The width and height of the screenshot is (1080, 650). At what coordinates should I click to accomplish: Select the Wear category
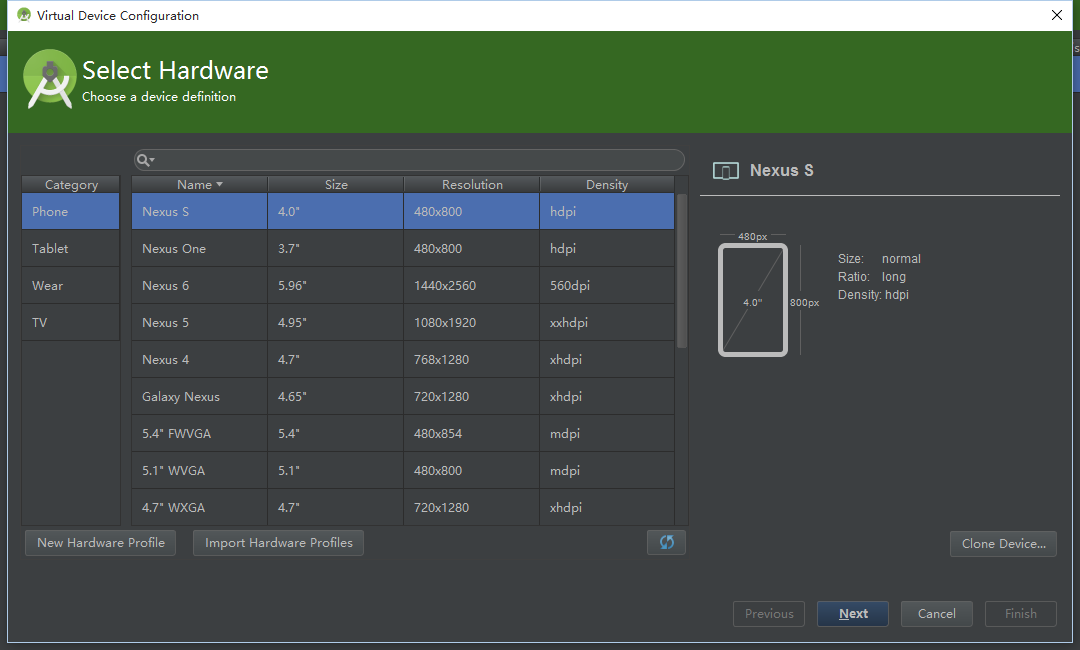tap(70, 285)
